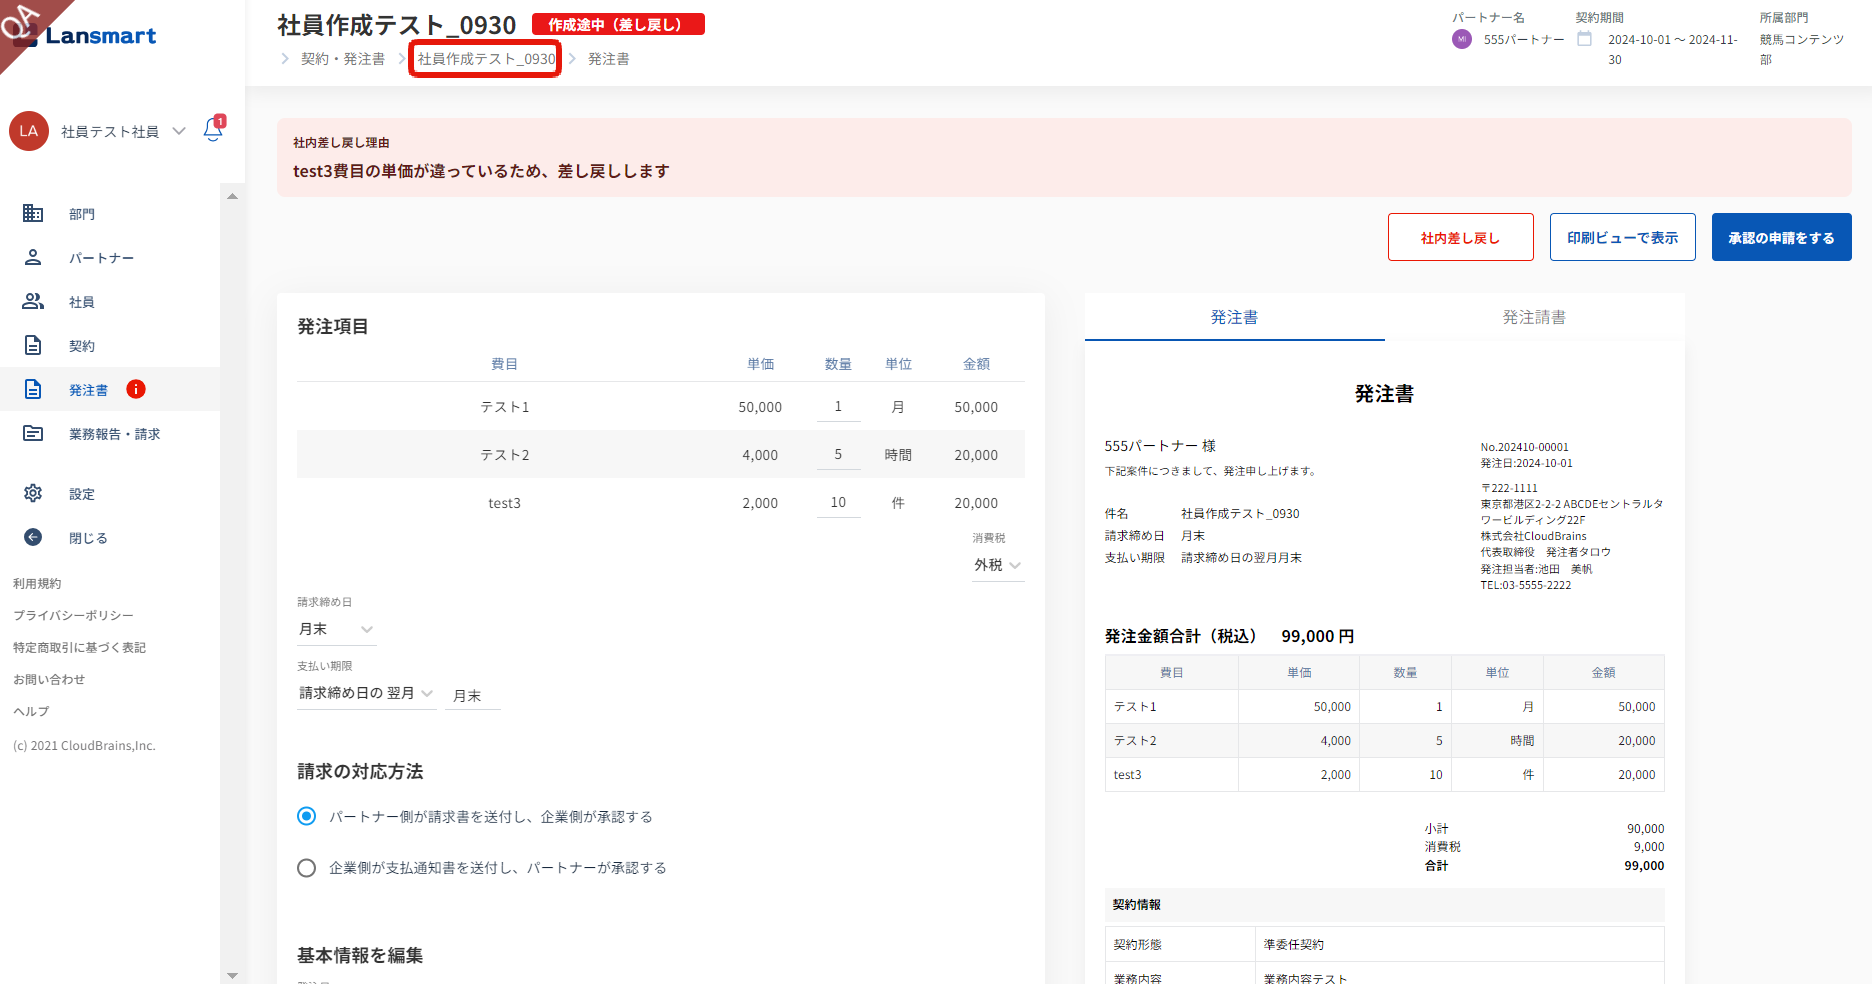Click the 部門 building icon

tap(33, 213)
